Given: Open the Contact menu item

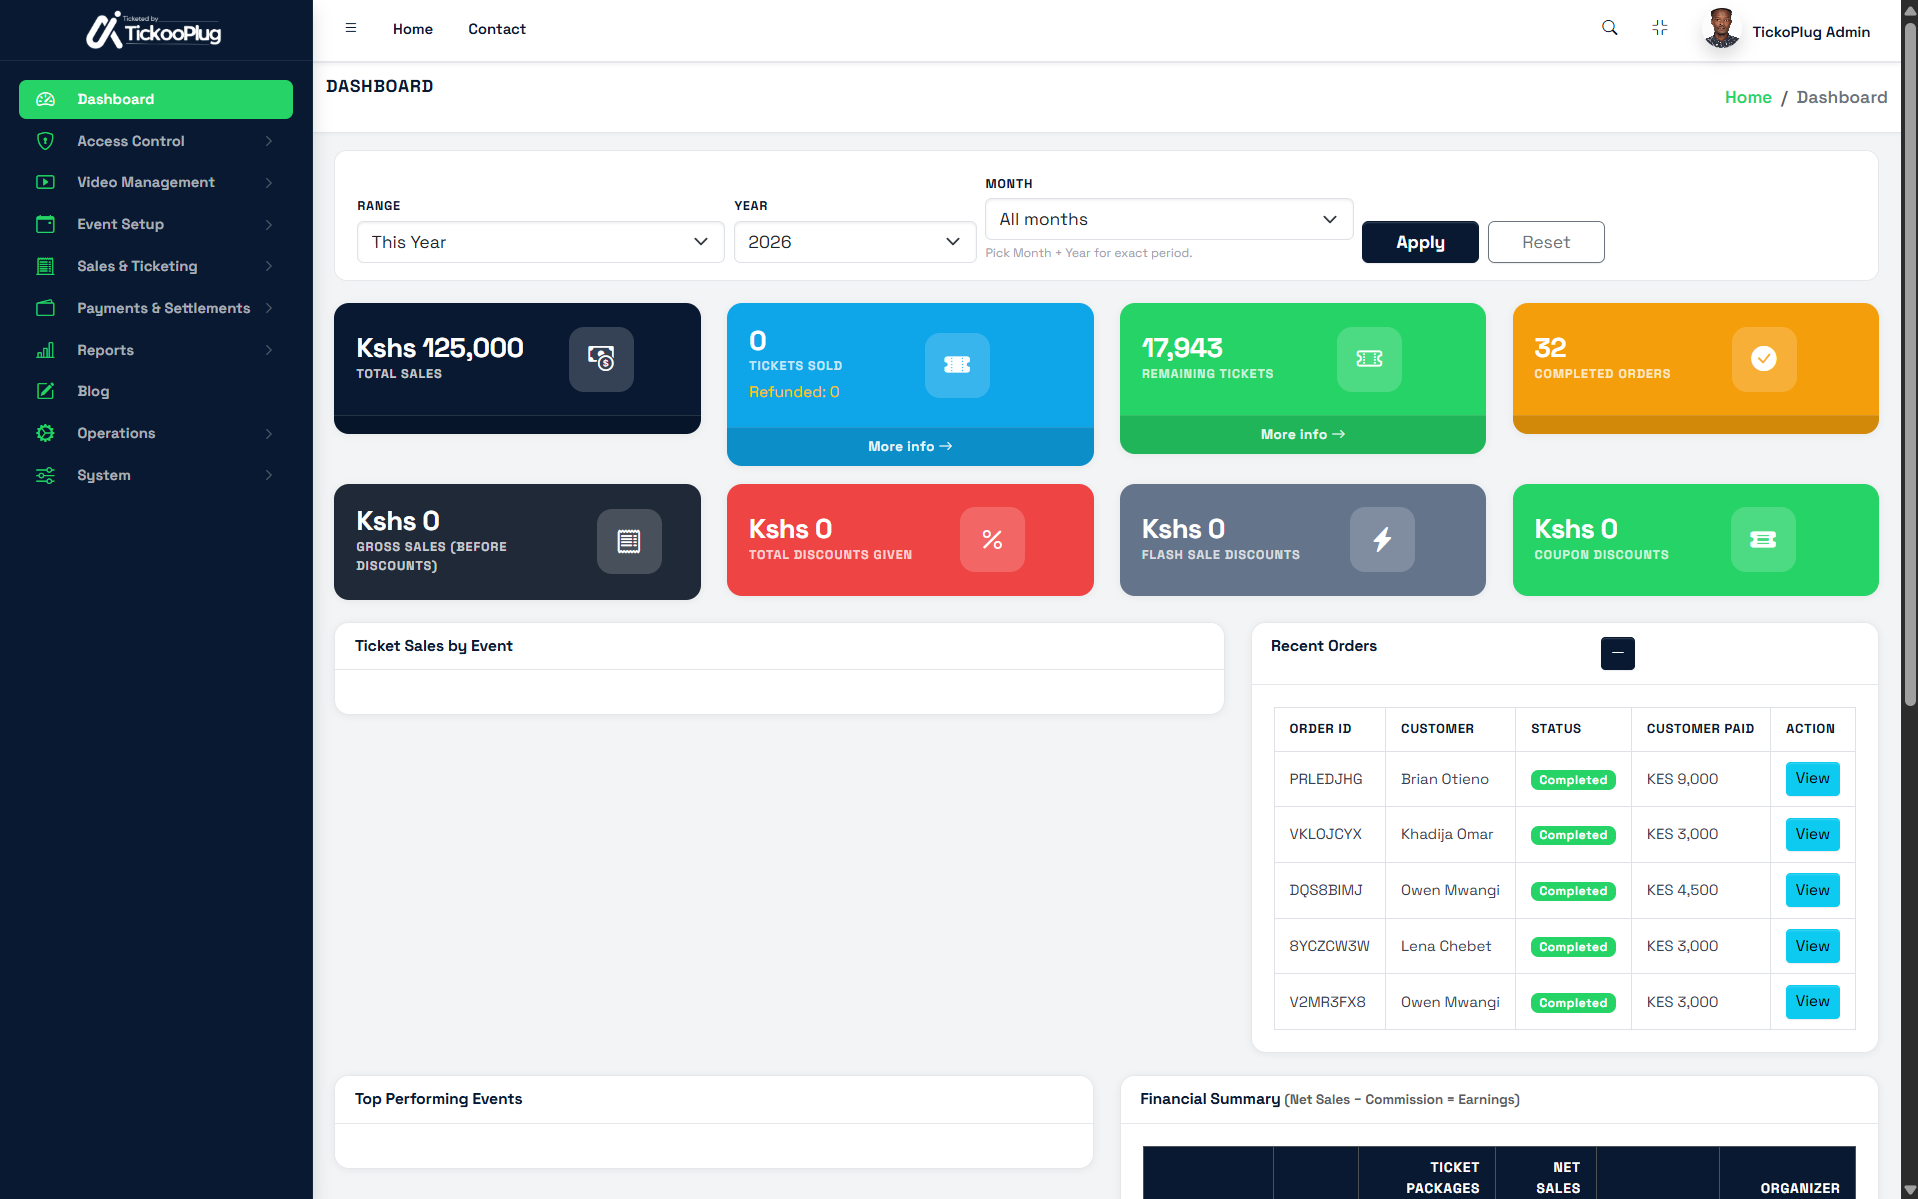Looking at the screenshot, I should pos(496,28).
